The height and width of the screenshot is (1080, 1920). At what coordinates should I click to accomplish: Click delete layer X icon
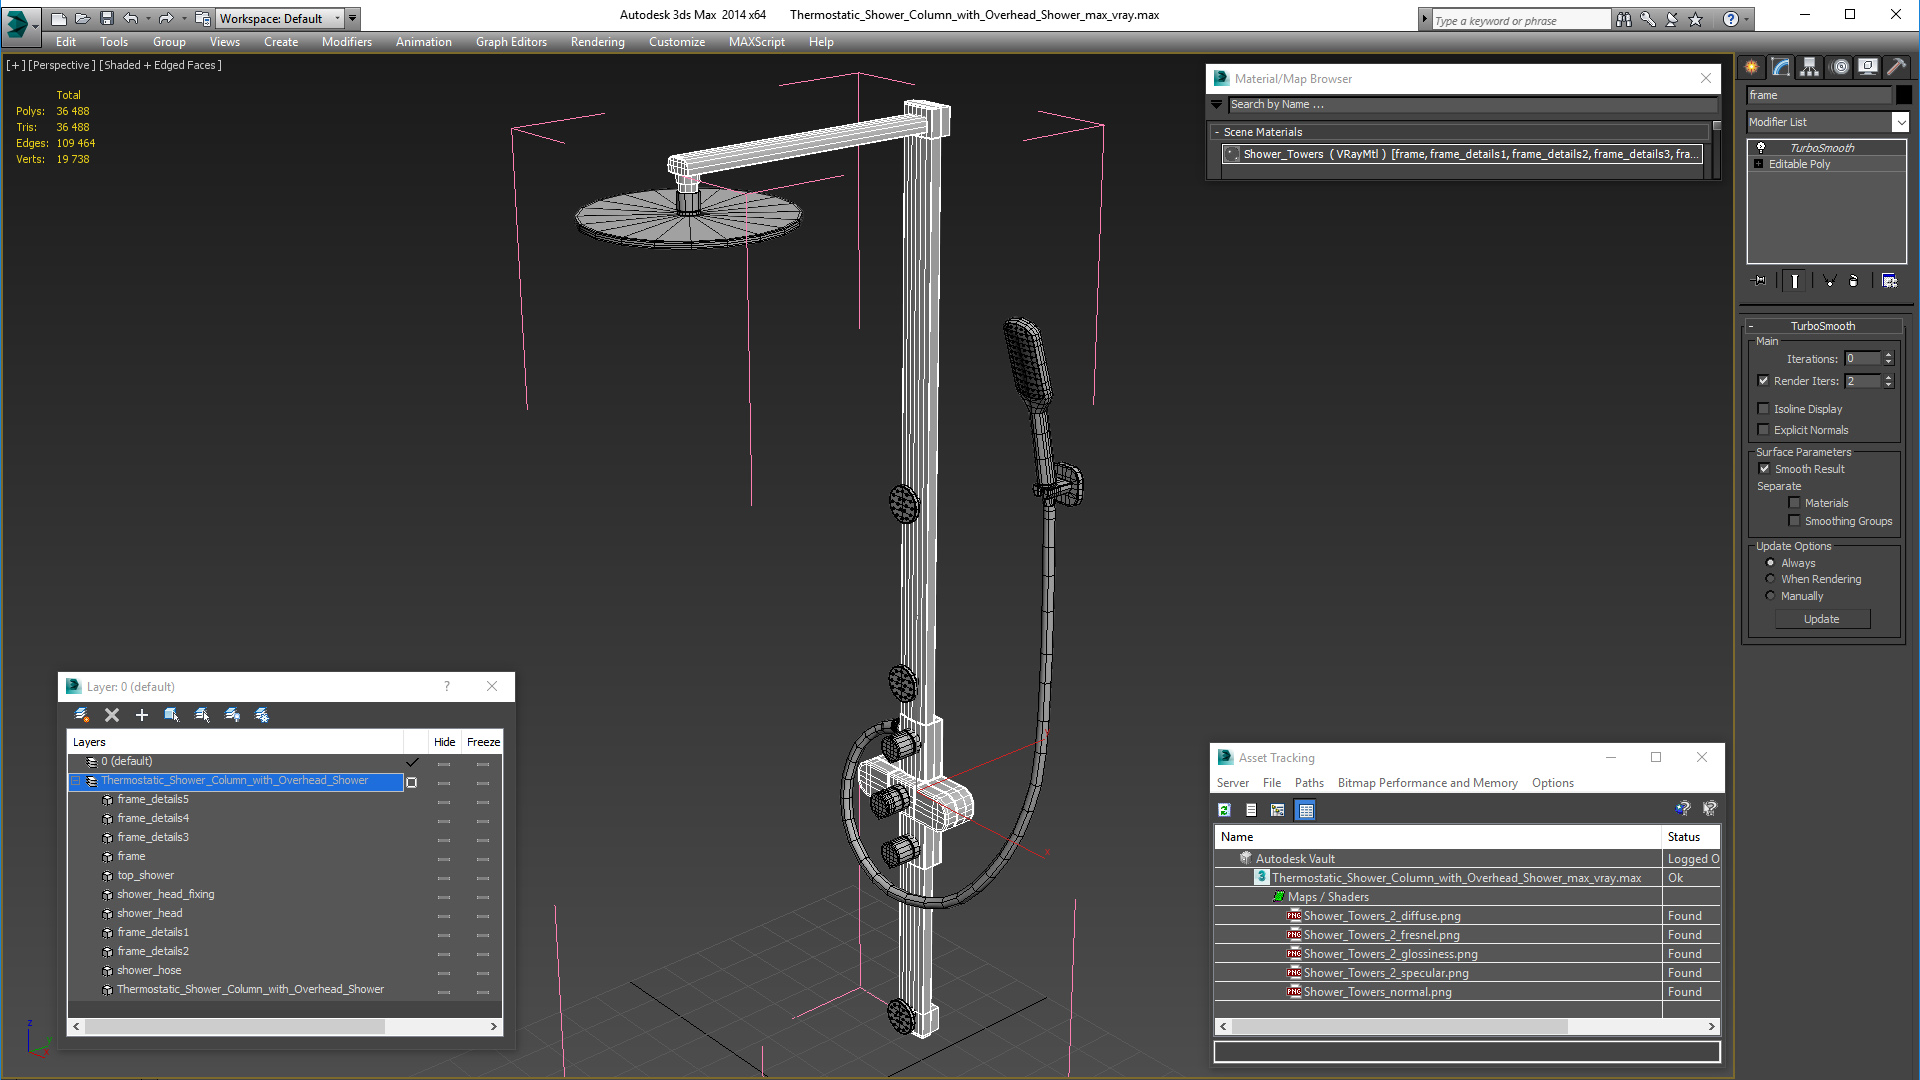tap(112, 715)
